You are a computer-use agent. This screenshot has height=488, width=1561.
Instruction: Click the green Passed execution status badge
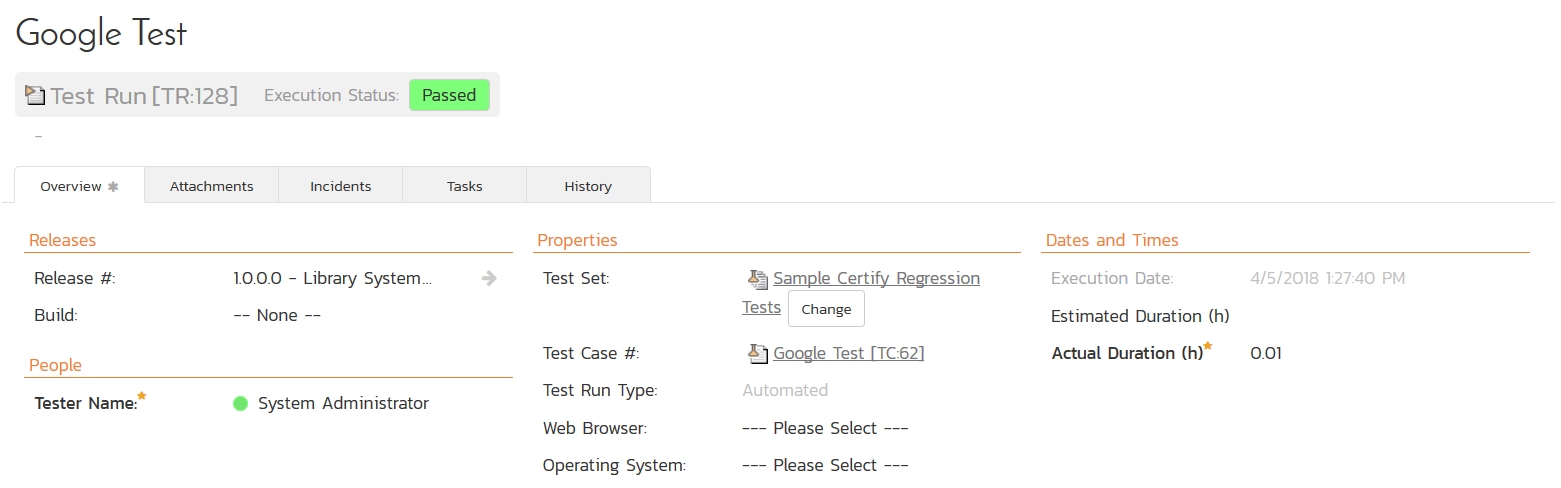point(449,95)
